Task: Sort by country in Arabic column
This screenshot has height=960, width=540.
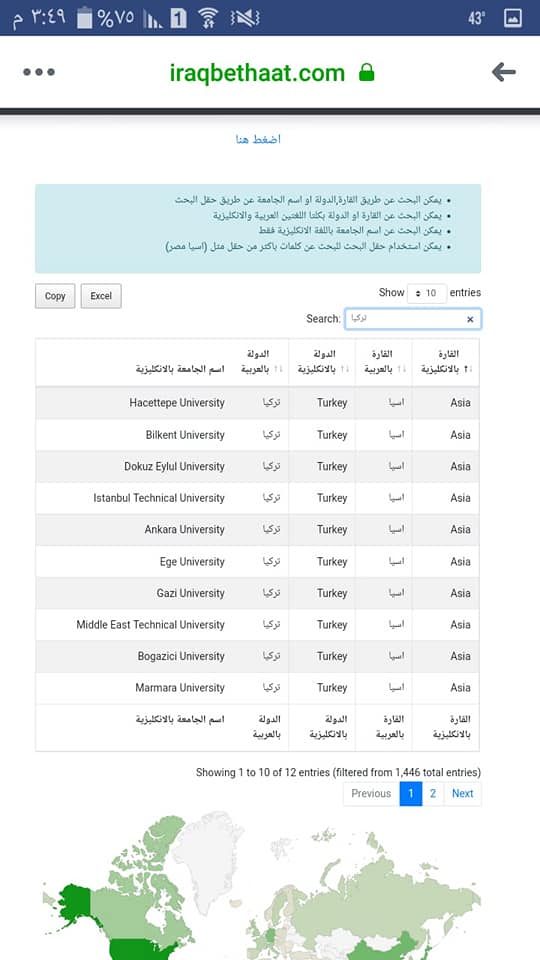Action: 258,362
